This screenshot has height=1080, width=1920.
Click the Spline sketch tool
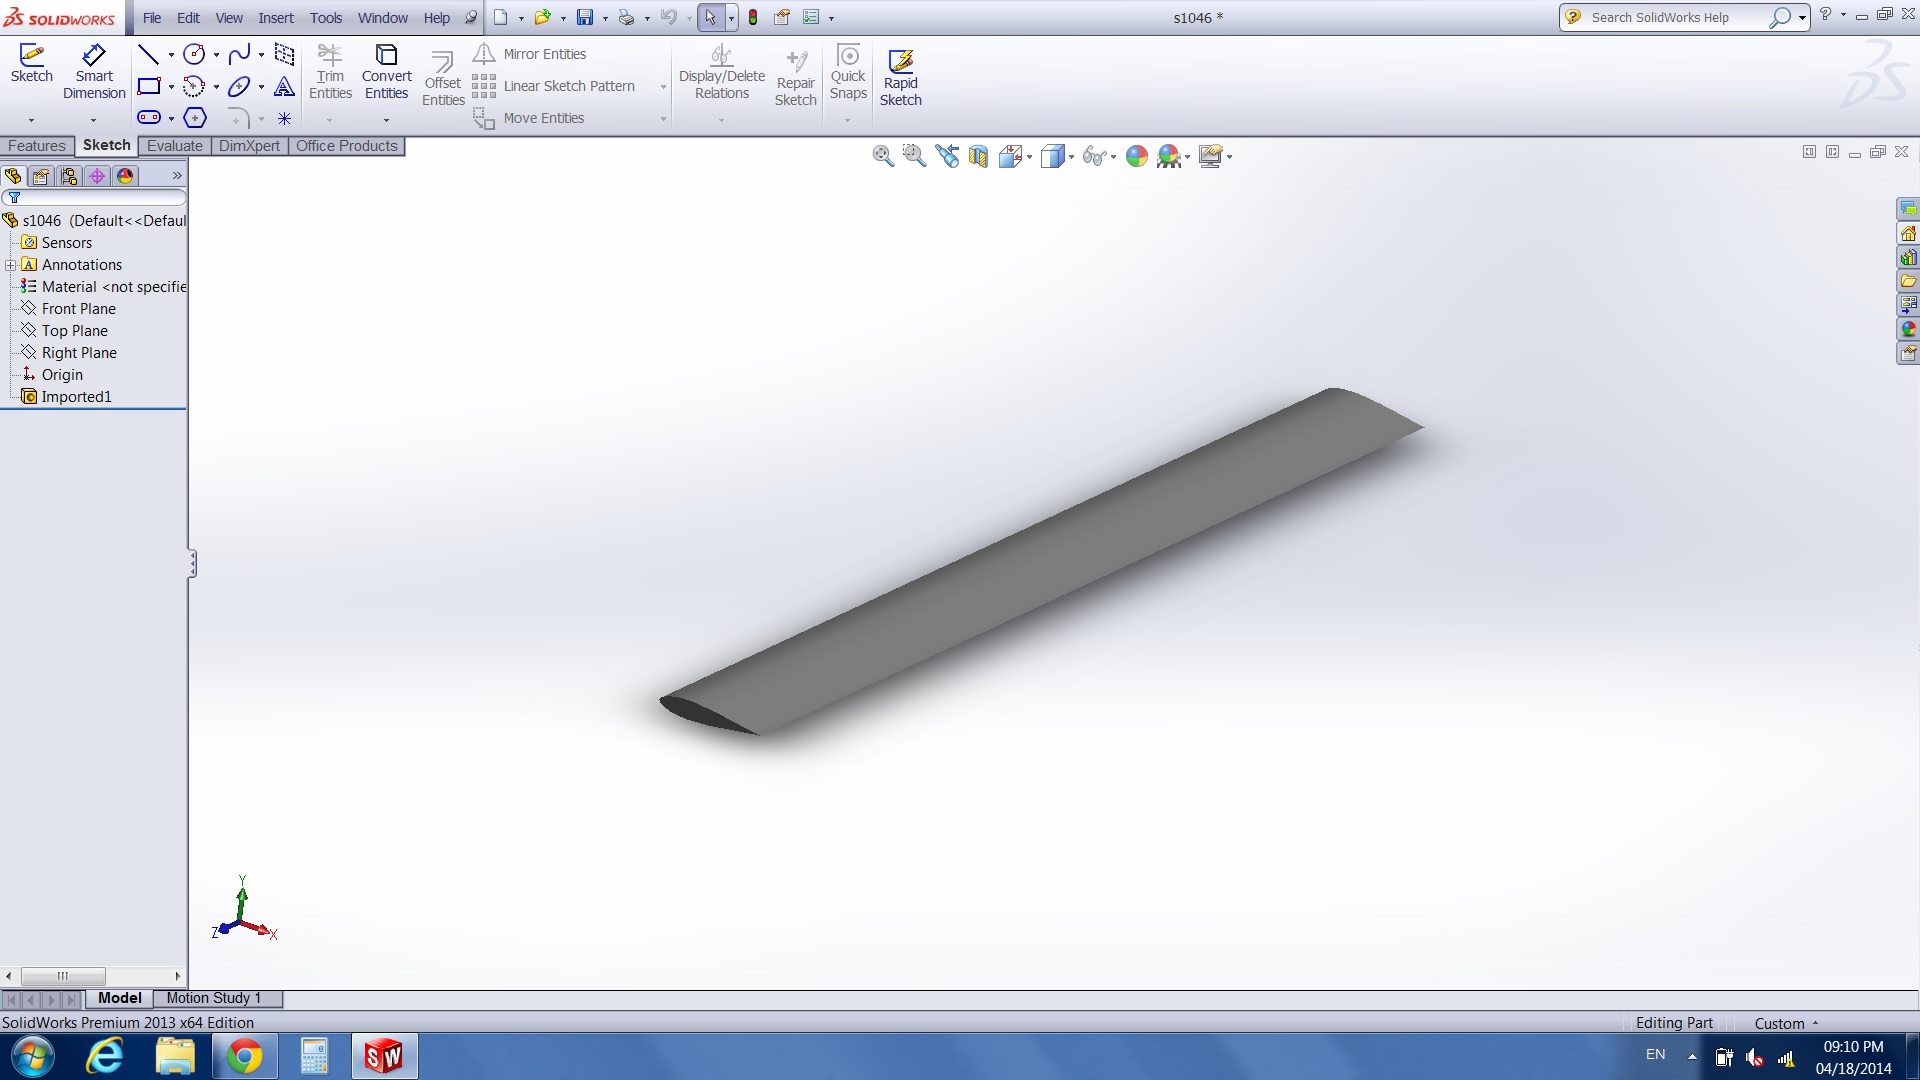pos(239,54)
